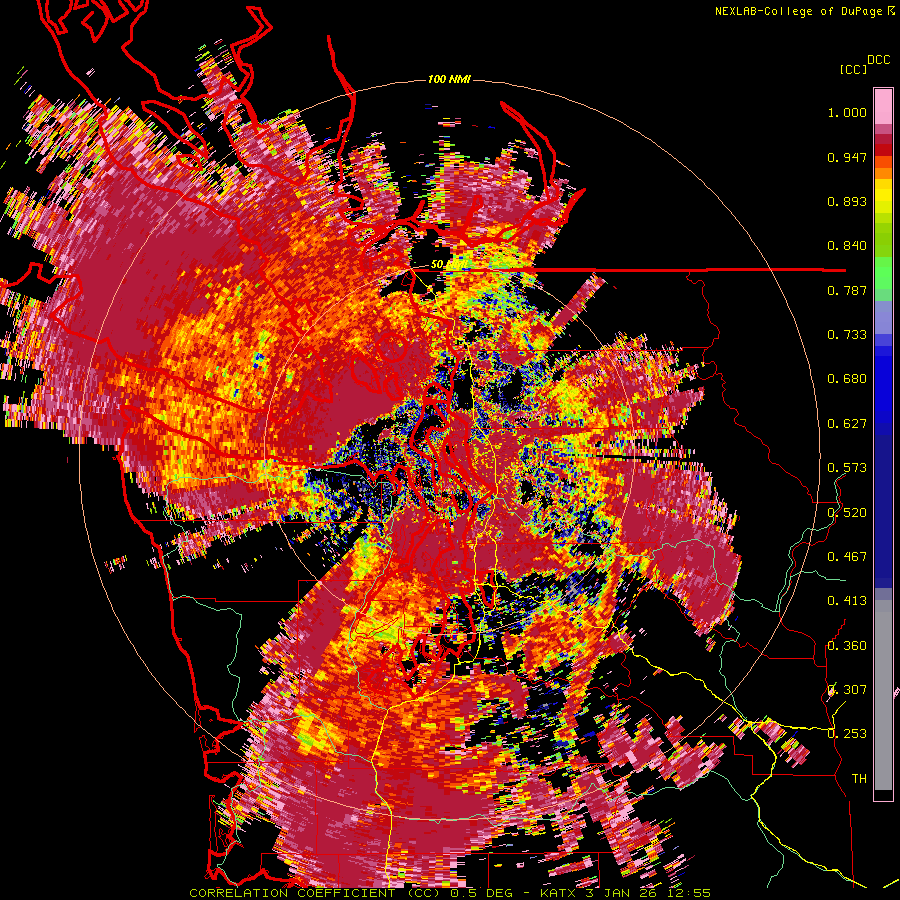Click the NEXLAB-College of DuPage header text
Viewport: 900px width, 900px height.
pos(798,11)
